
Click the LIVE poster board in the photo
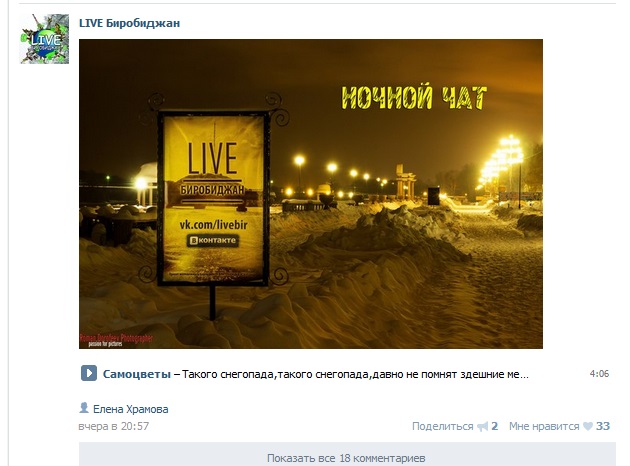coord(213,199)
